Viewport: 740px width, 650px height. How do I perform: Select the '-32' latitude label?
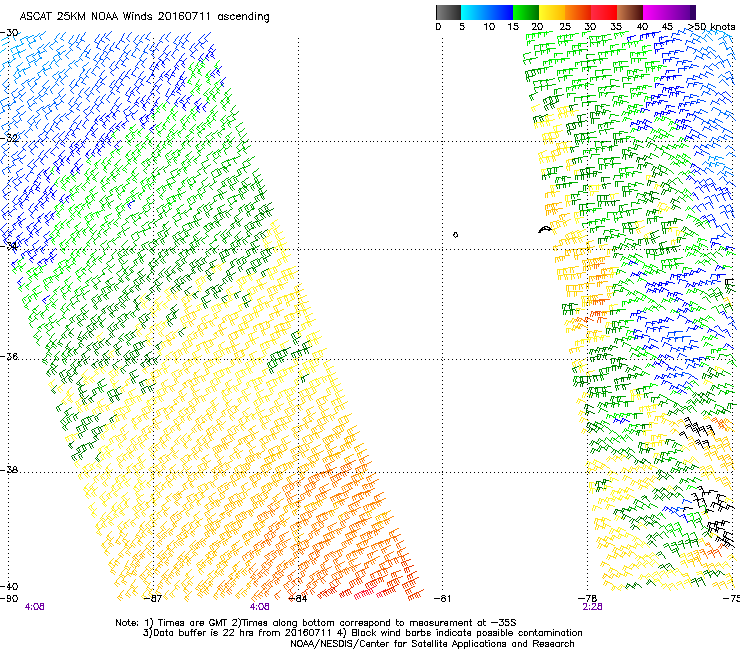9,138
